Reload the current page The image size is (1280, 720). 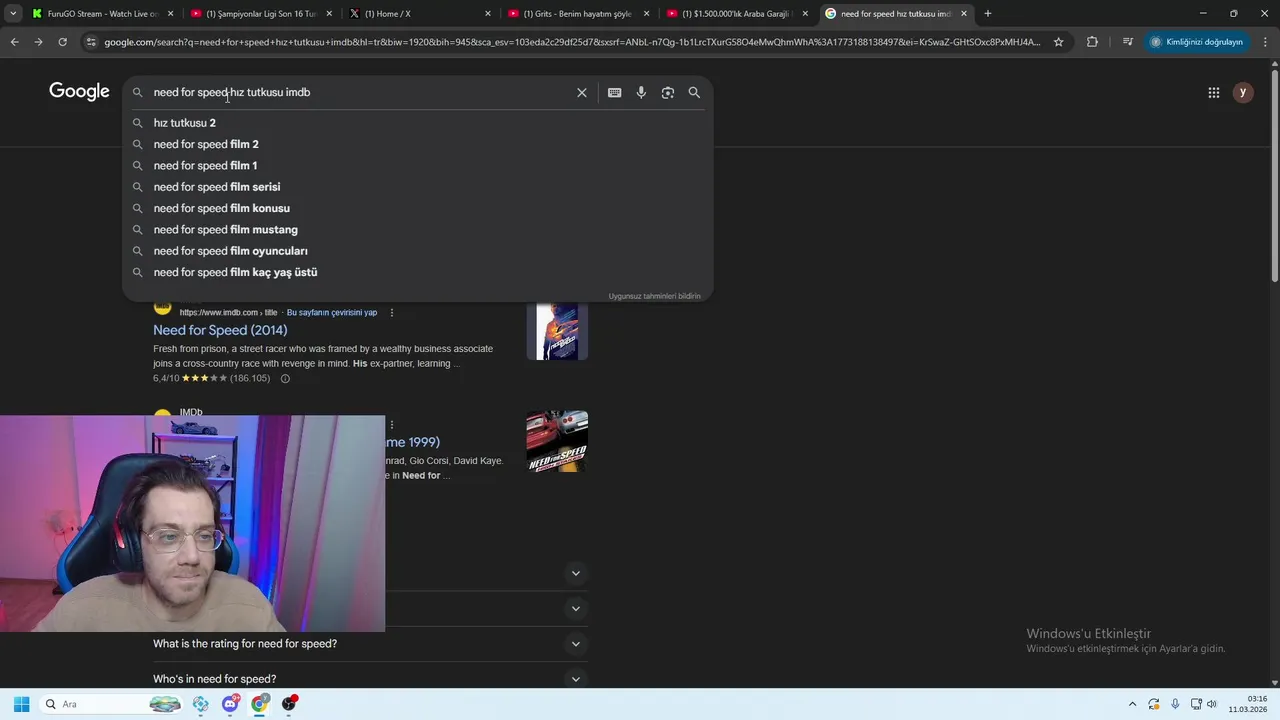(x=62, y=42)
